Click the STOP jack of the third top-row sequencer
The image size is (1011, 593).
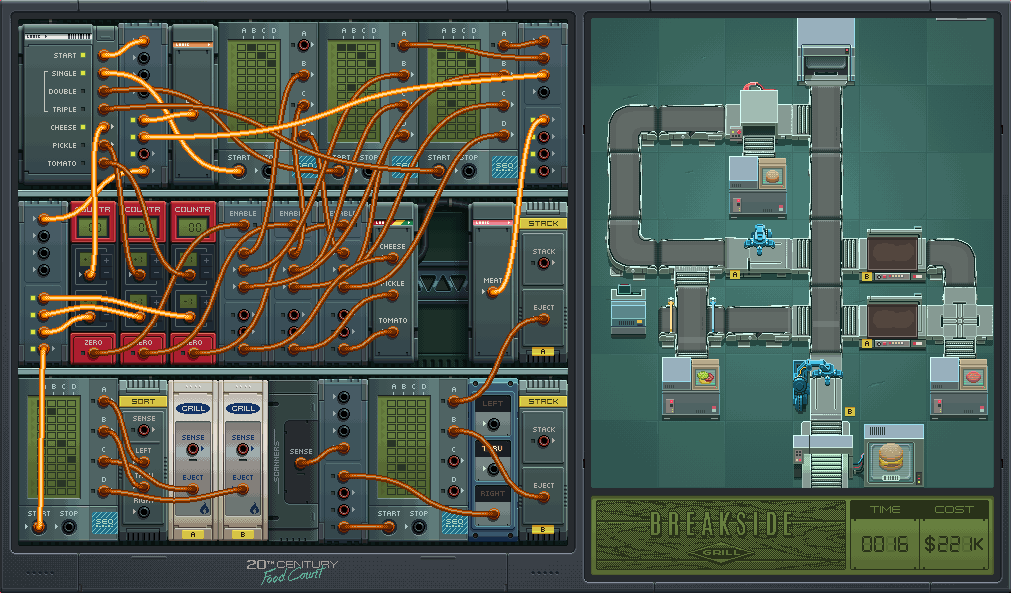[x=469, y=171]
